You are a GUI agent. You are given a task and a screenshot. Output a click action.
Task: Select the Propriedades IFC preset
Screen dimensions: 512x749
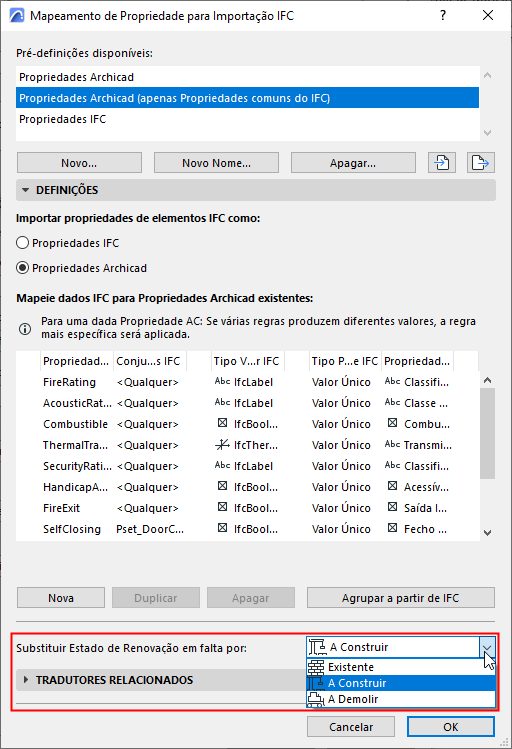point(247,119)
